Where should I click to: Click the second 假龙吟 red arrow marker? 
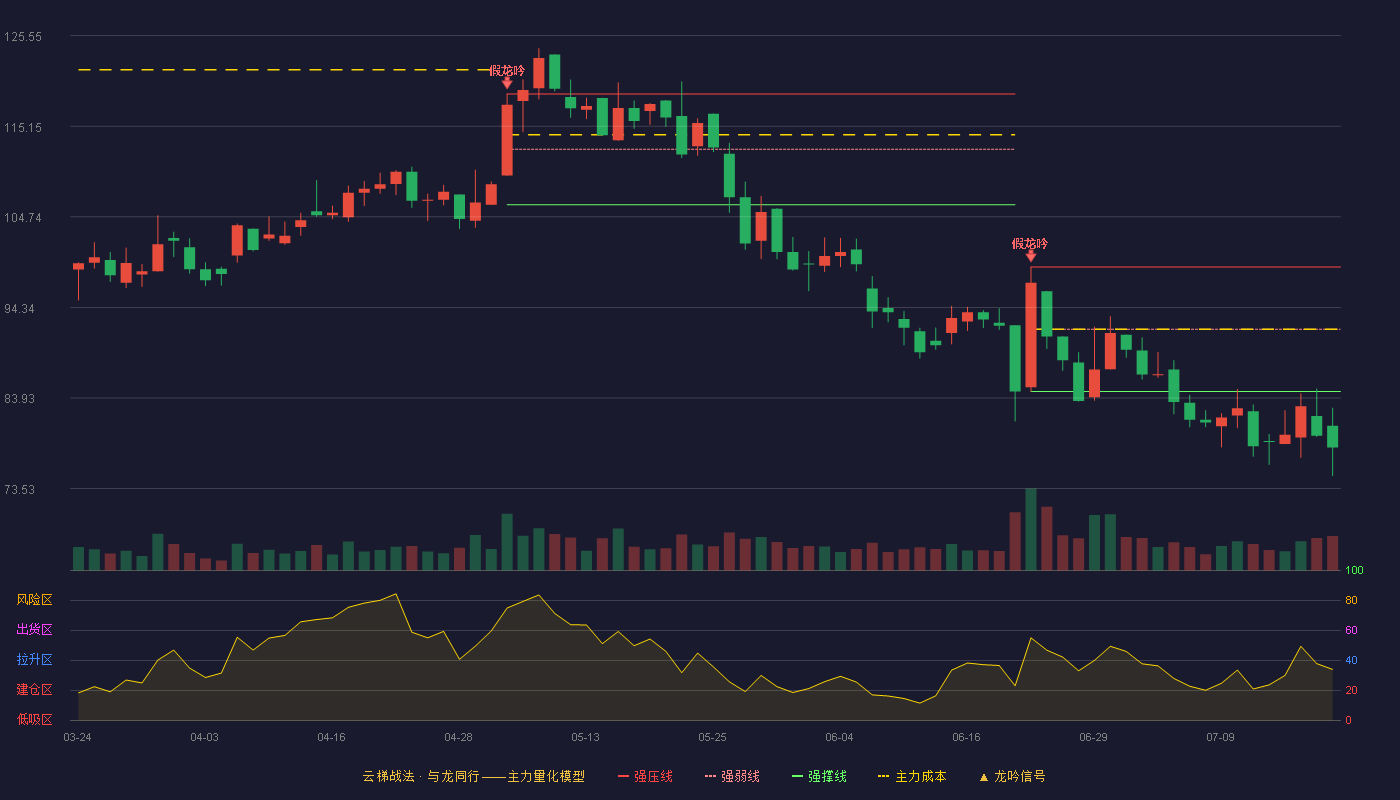tap(1031, 257)
